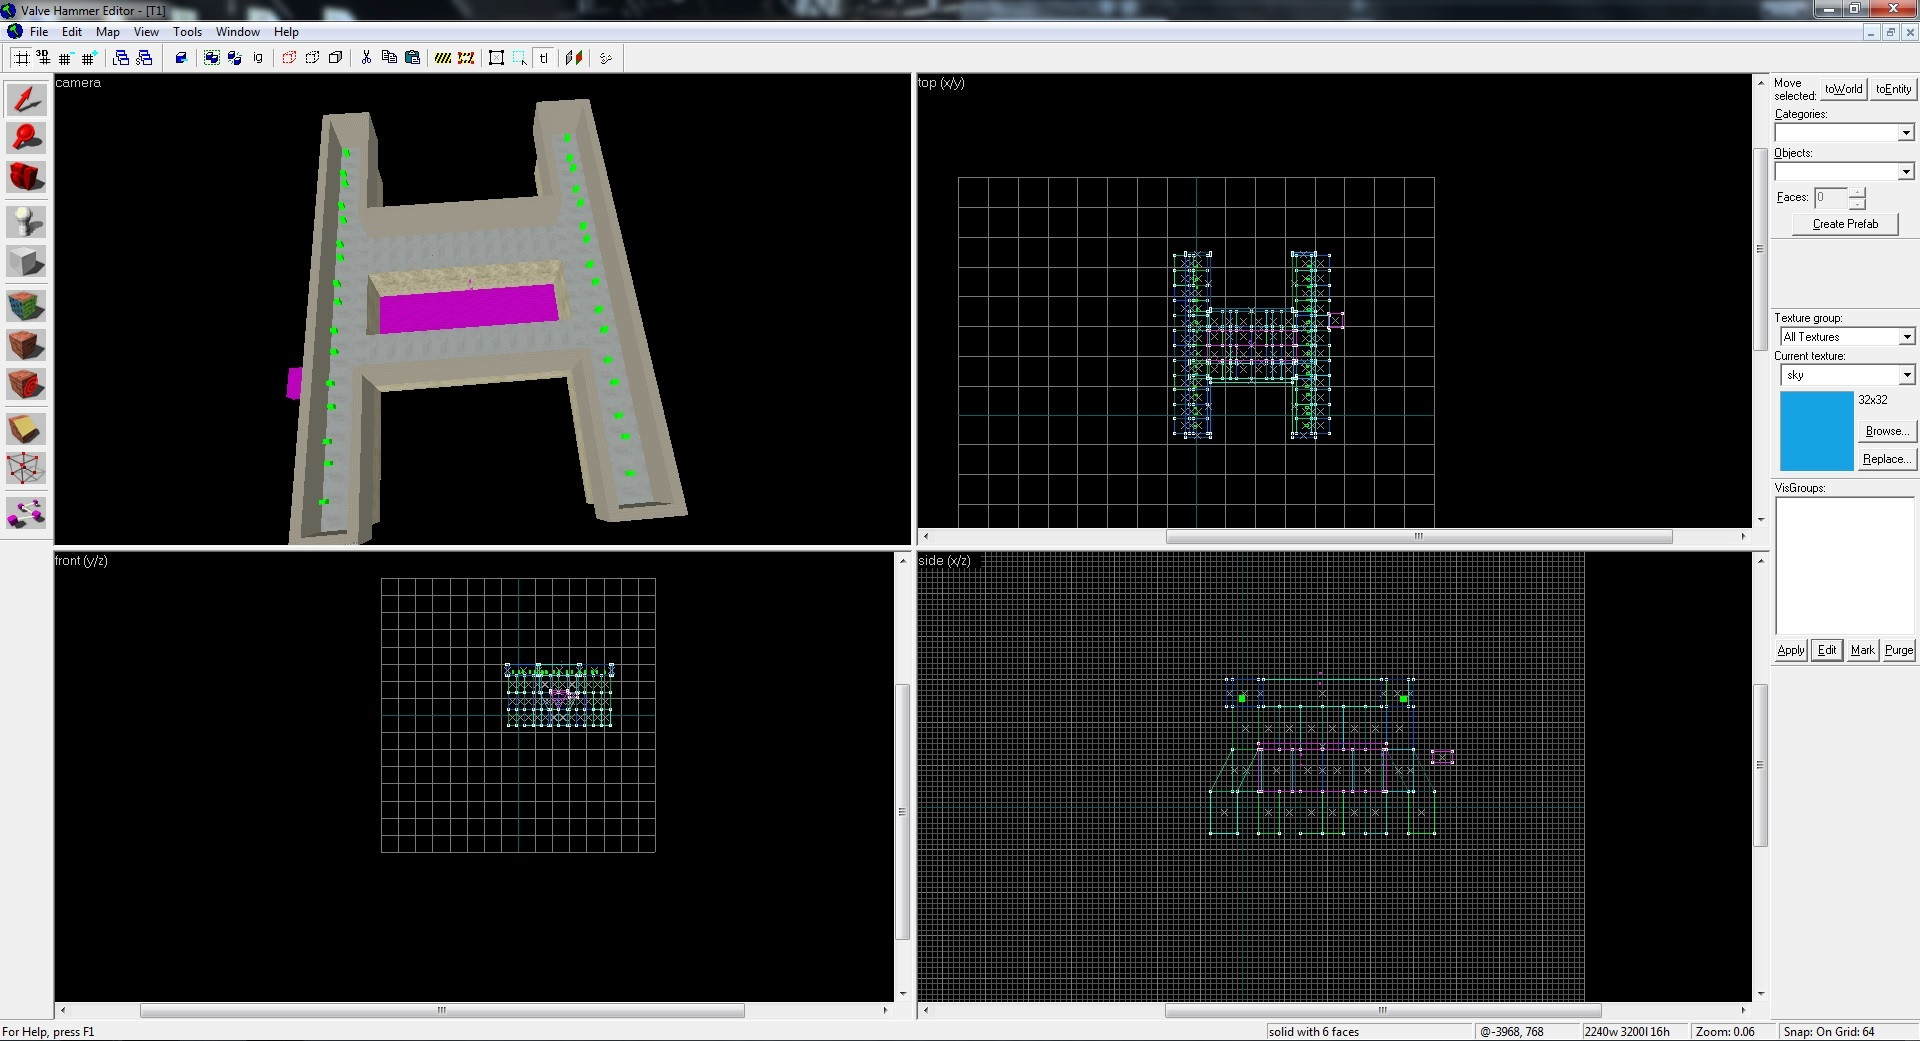1920x1041 pixels.
Task: Open the Map menu
Action: (x=107, y=31)
